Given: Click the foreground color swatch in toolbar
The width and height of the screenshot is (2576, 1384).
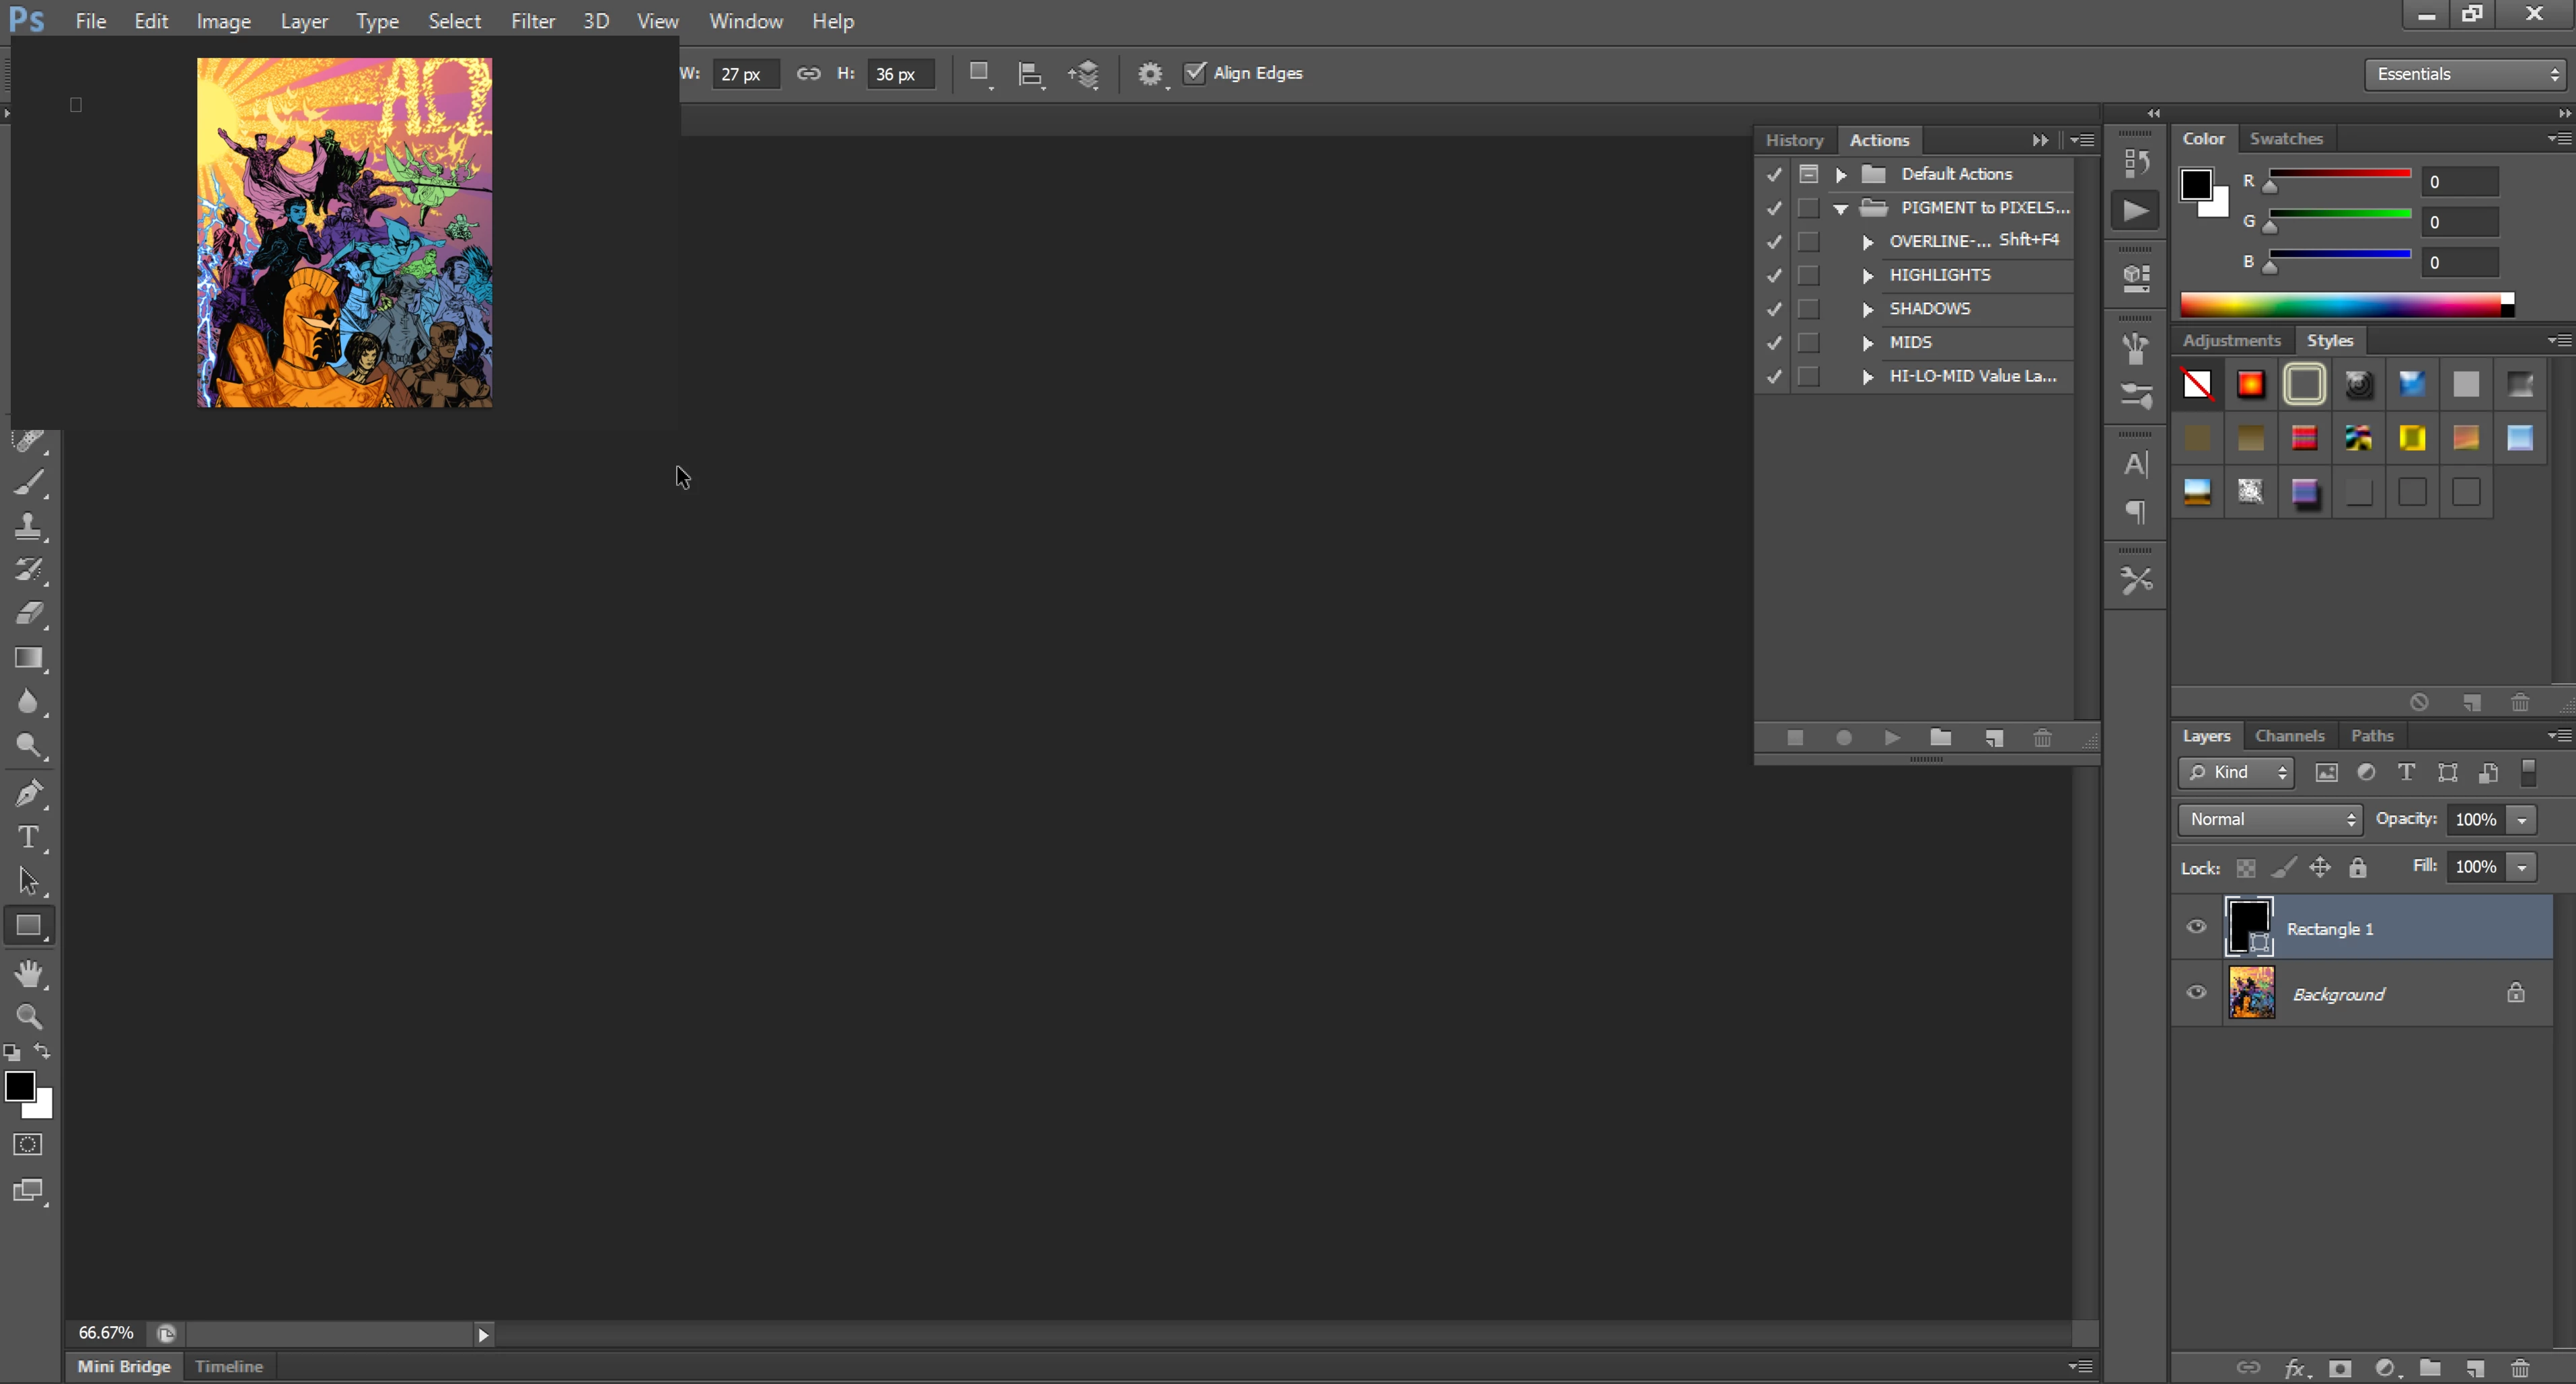Looking at the screenshot, I should pyautogui.click(x=19, y=1086).
